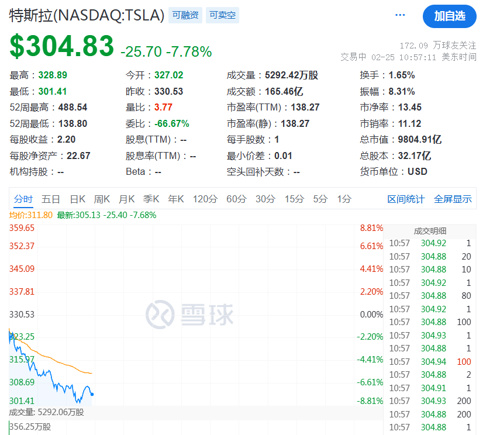
Task: Click the 今开 value 327.02
Action: click(x=169, y=75)
